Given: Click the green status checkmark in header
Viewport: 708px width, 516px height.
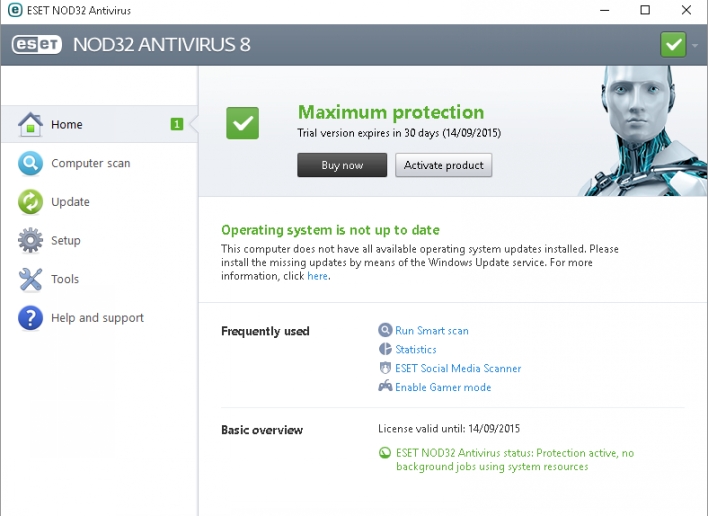Looking at the screenshot, I should pyautogui.click(x=673, y=44).
